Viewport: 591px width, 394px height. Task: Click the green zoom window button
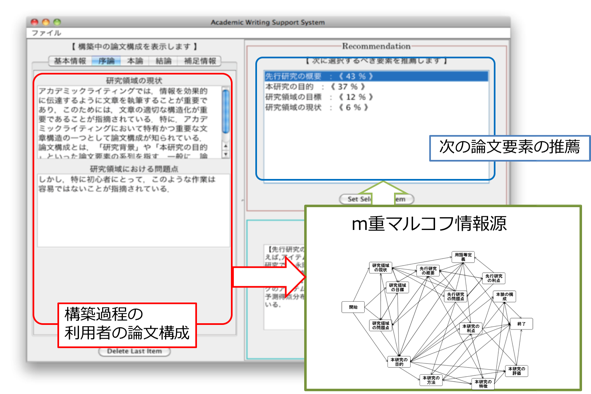[57, 22]
